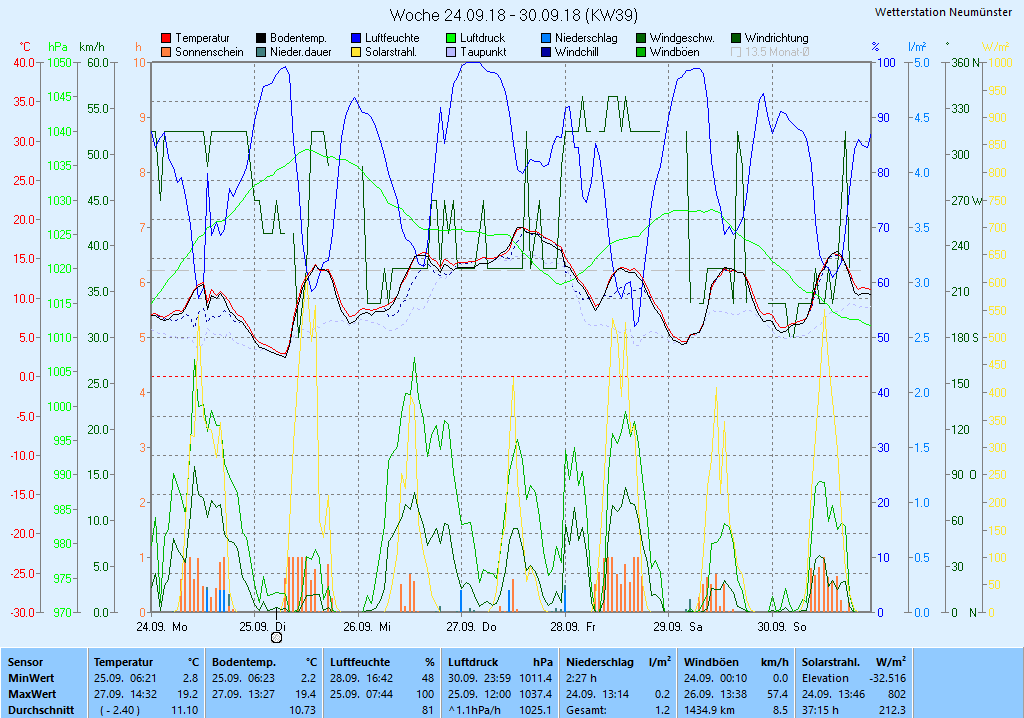
Task: Click the green Luftdruck legend swatch
Action: pos(451,39)
